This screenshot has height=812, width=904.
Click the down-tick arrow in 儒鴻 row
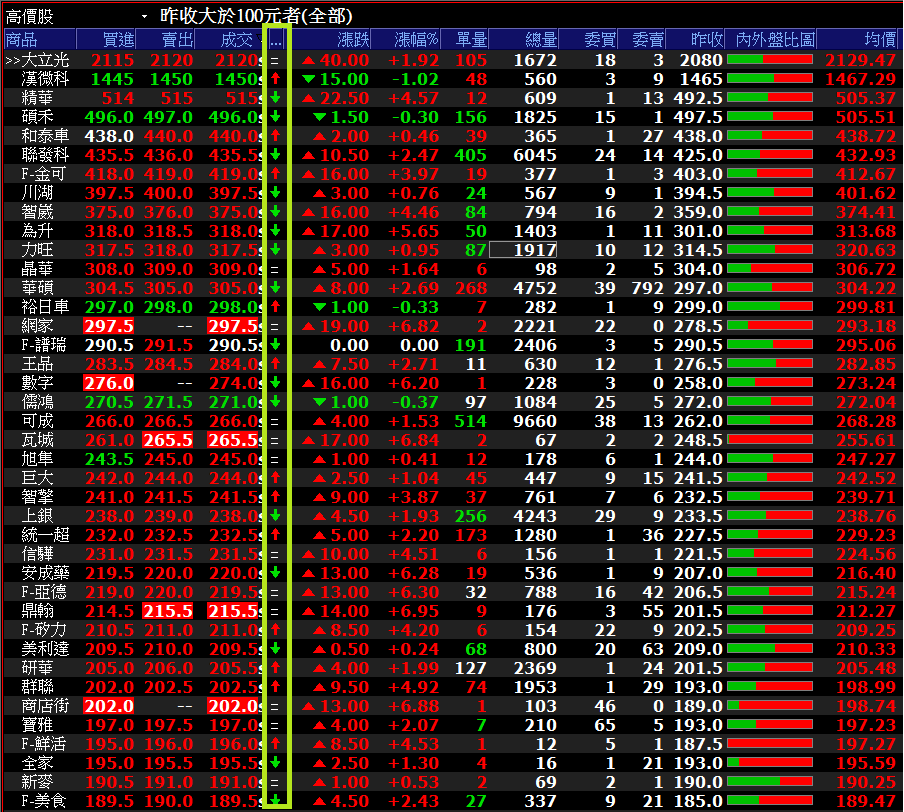[276, 401]
